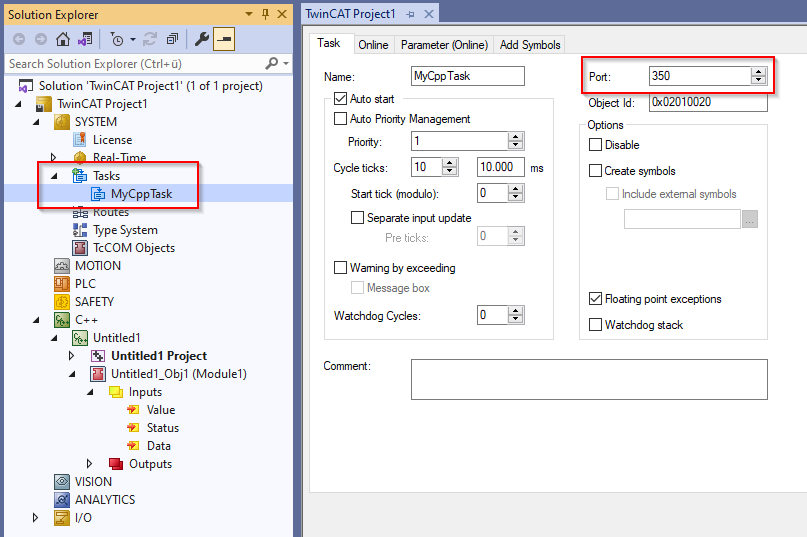Select the Routes node icon
Screen dimensions: 807x537
coord(80,212)
